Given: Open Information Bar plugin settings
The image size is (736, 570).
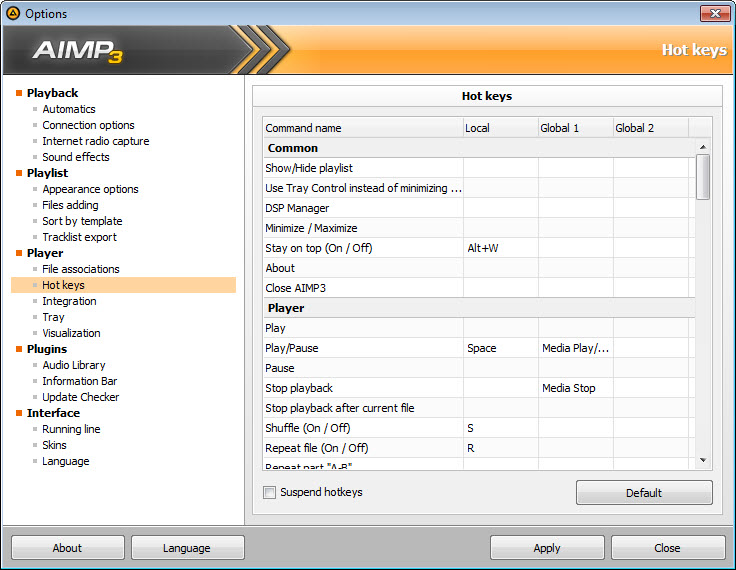Looking at the screenshot, I should [x=80, y=381].
